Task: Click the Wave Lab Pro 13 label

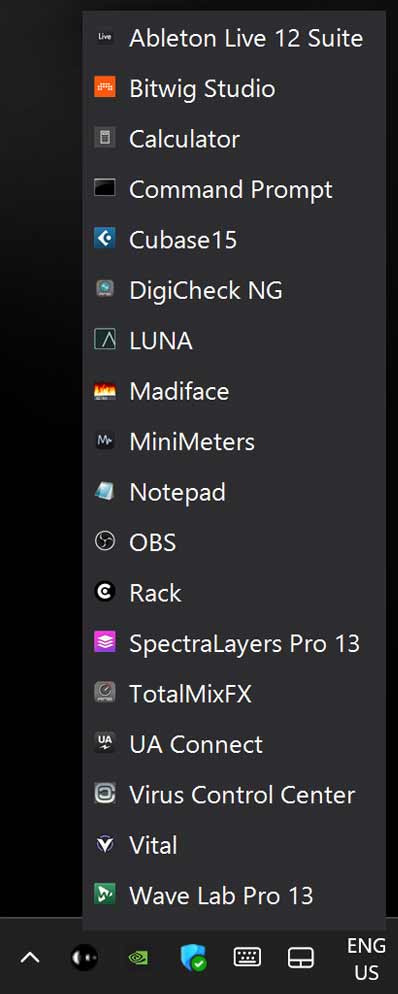Action: pyautogui.click(x=221, y=896)
